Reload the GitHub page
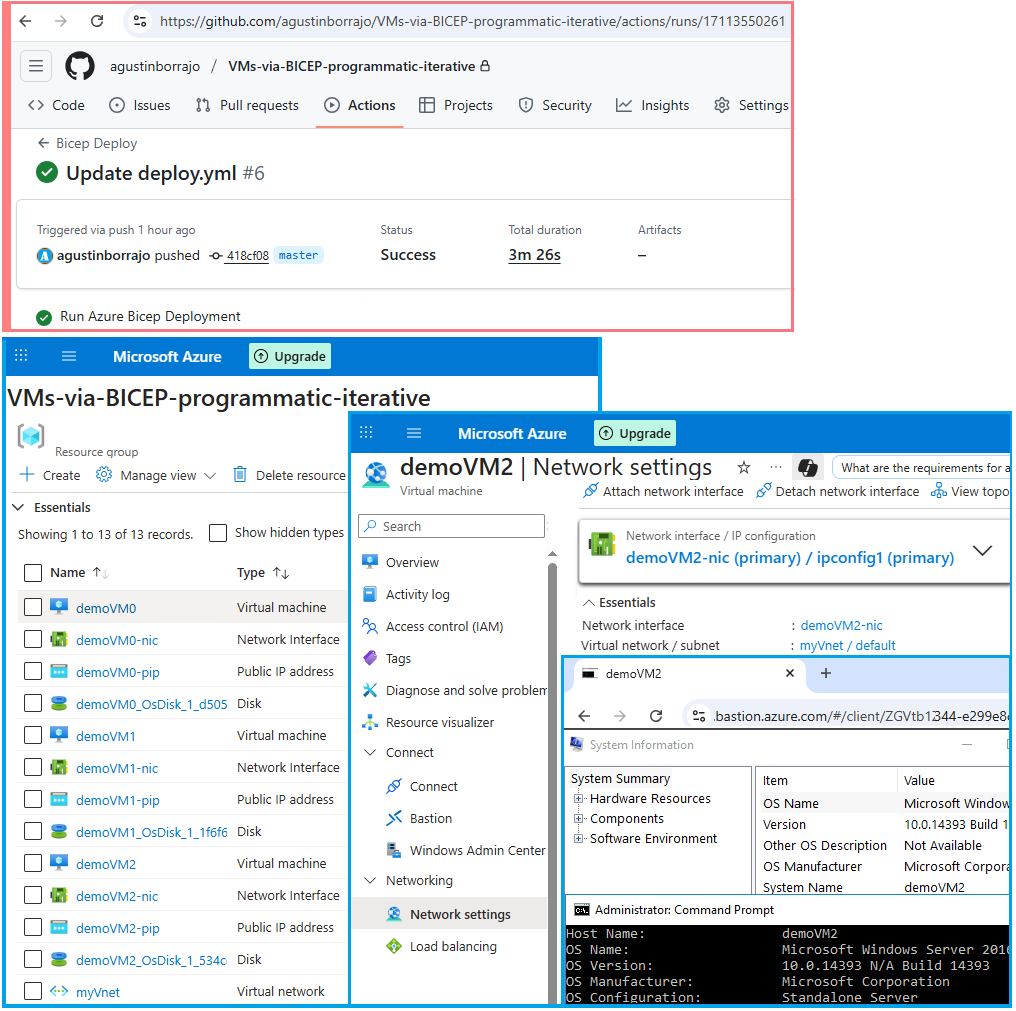Viewport: 1016px width, 1011px height. pos(97,21)
